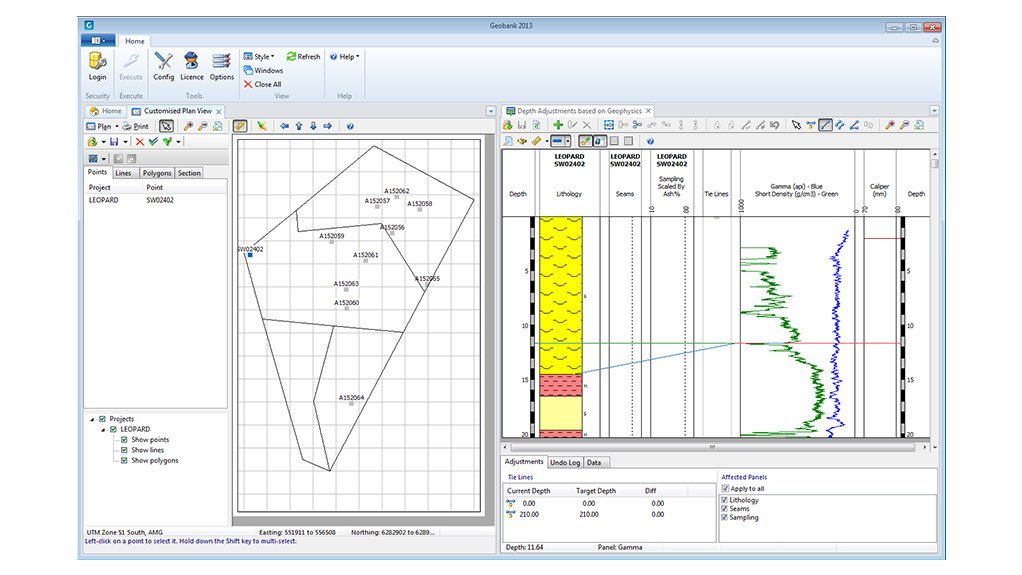Switch to the Data tab
This screenshot has height=575, width=1022.
click(594, 463)
